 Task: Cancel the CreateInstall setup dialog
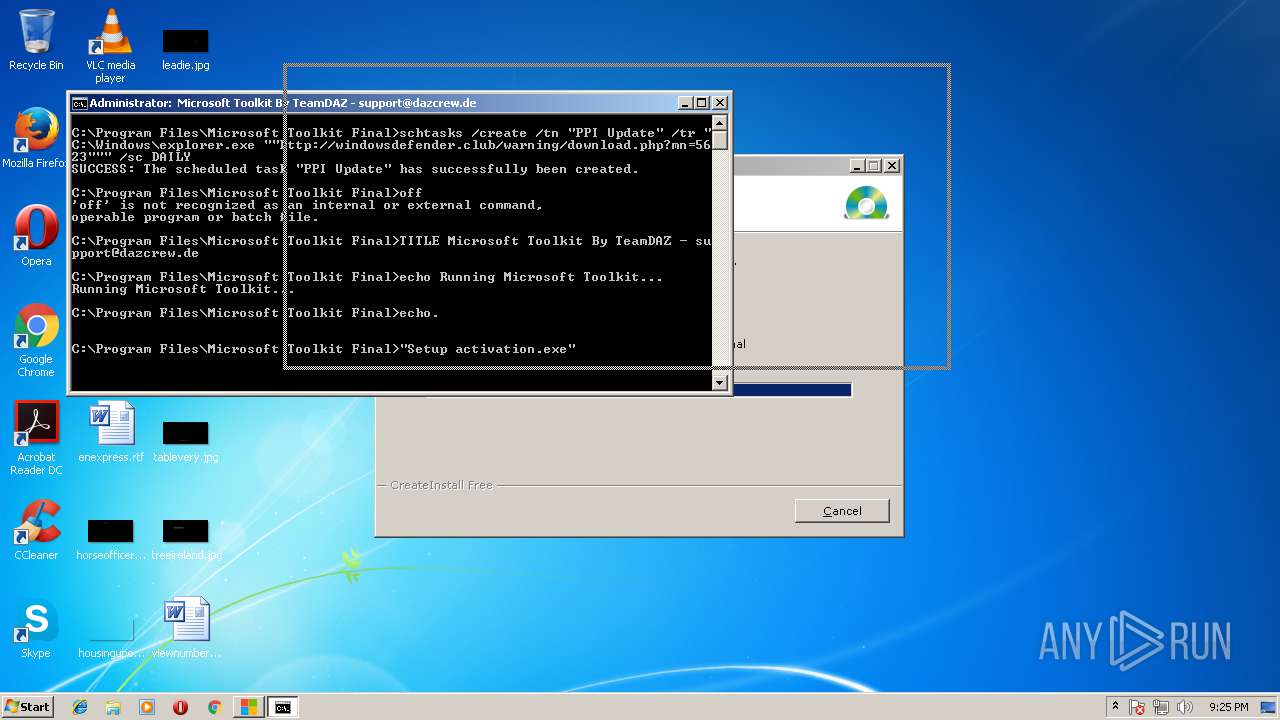(x=842, y=511)
